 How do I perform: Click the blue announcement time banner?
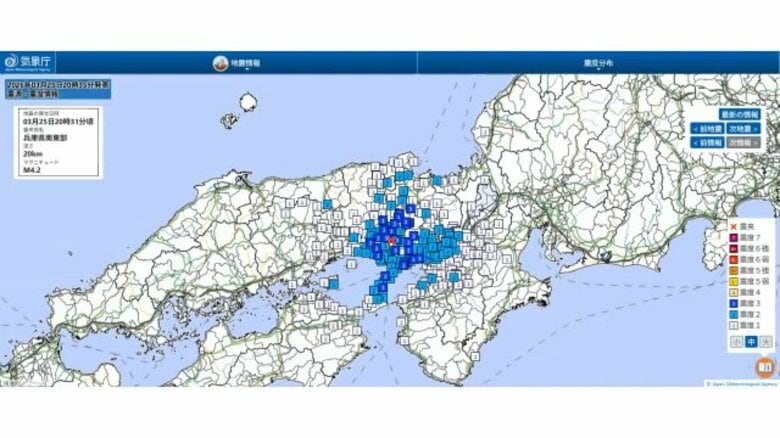[58, 89]
